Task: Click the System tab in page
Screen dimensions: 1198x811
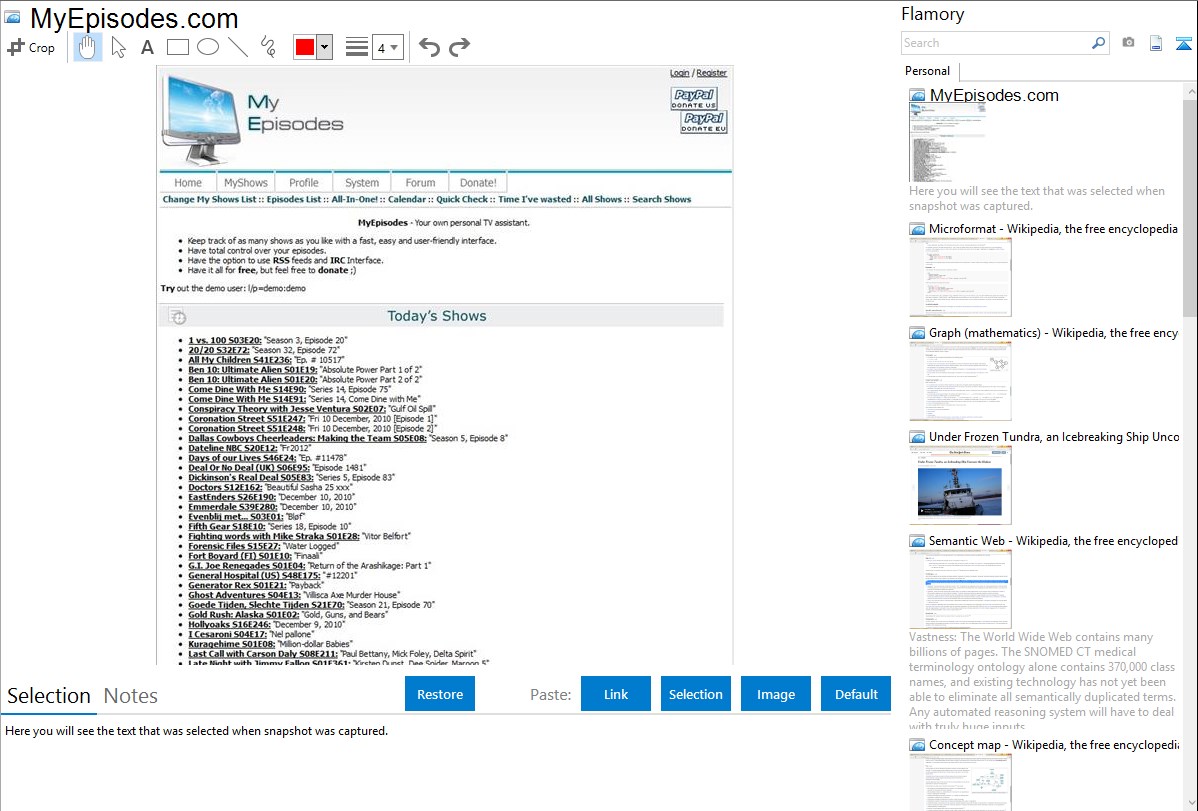Action: pos(361,183)
